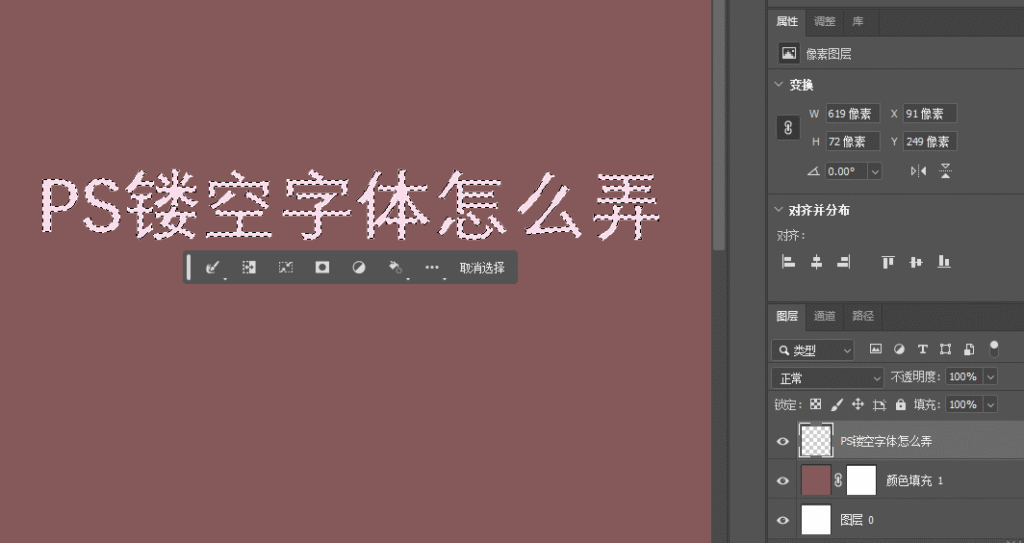
Task: Switch to the 属性 tab
Action: pos(787,22)
